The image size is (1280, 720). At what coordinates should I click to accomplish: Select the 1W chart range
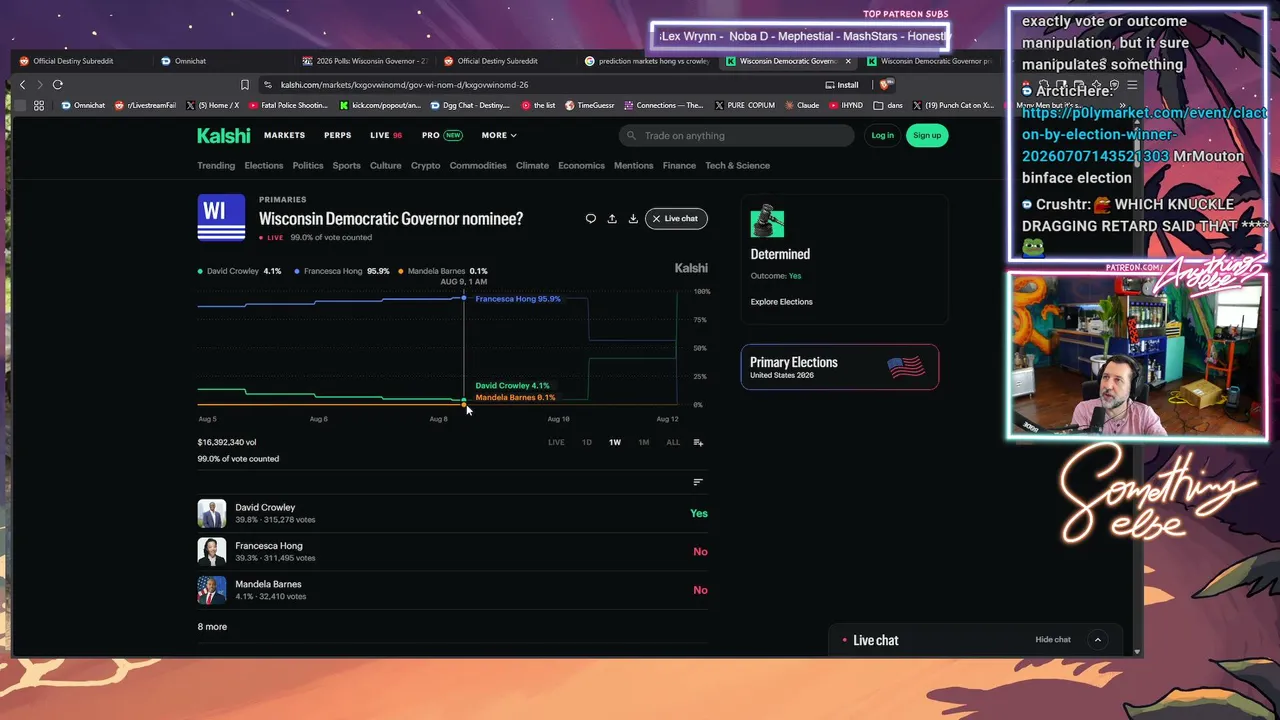coord(615,442)
